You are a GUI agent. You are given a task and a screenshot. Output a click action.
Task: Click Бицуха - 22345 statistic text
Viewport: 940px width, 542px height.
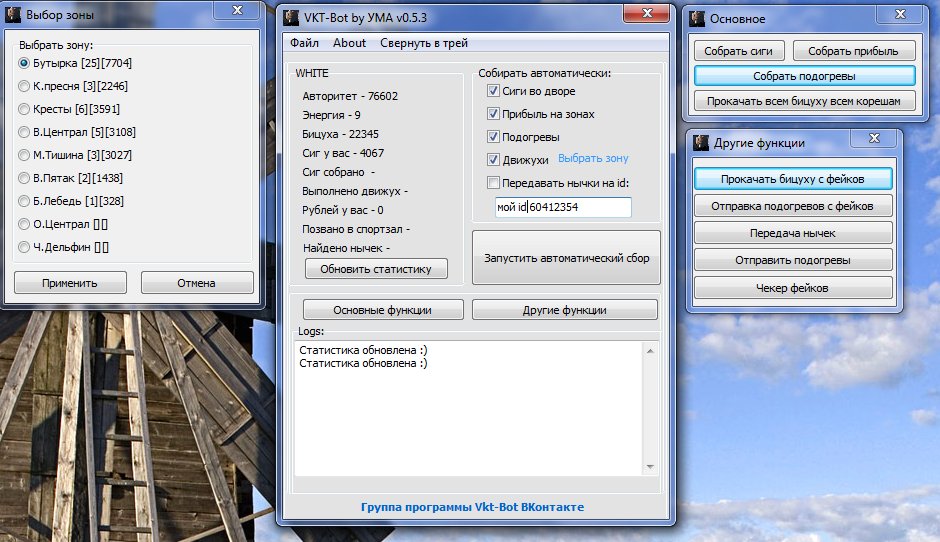tap(341, 134)
